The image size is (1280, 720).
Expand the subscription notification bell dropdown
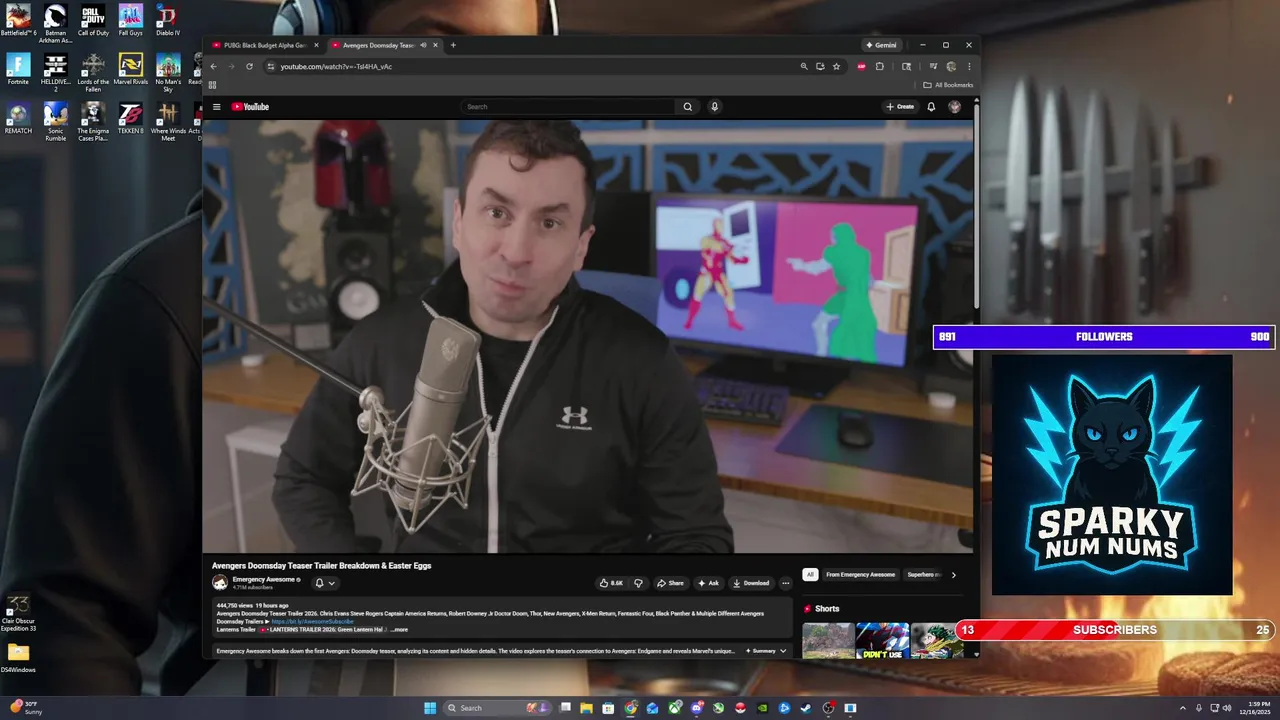click(325, 583)
